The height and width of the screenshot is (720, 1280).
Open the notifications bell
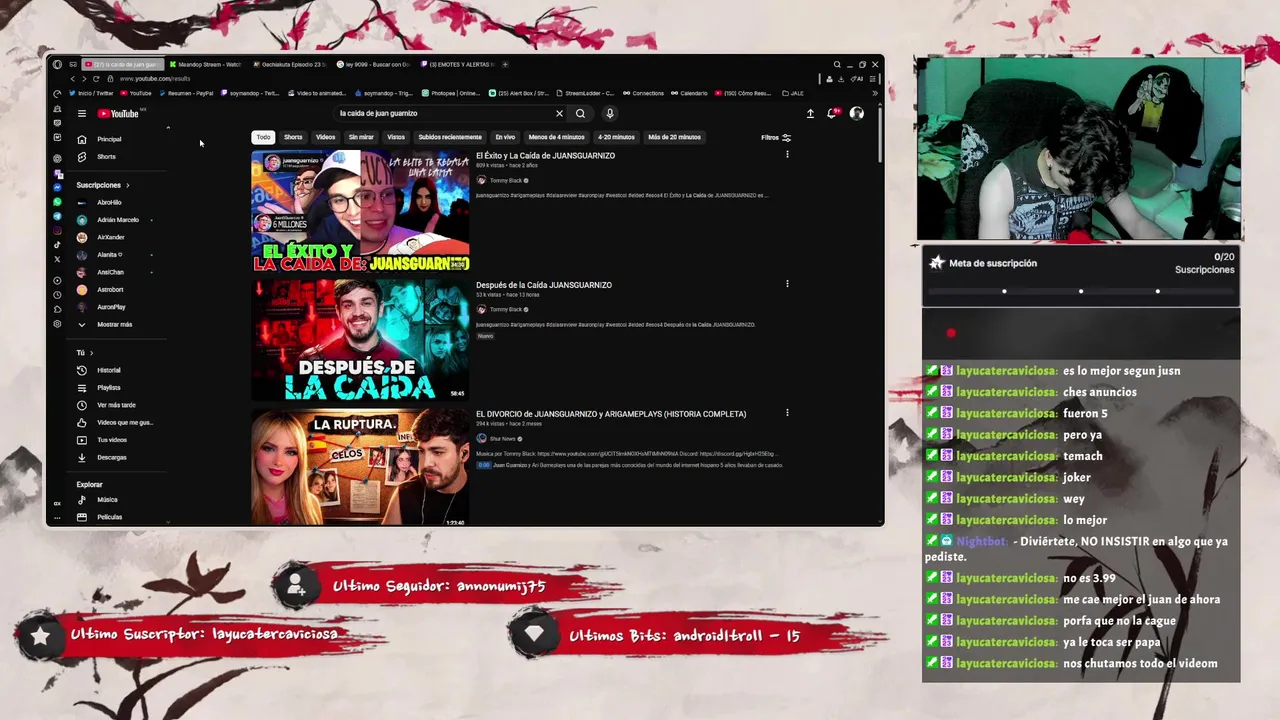832,114
